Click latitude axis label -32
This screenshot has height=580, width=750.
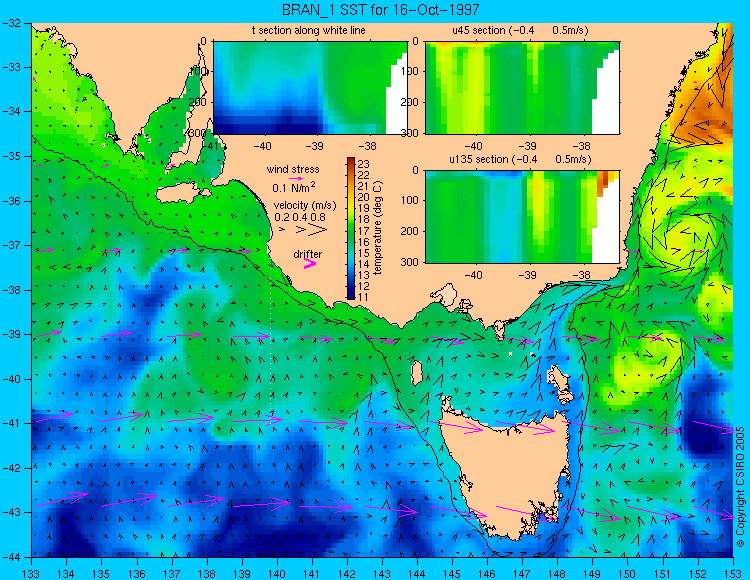(x=11, y=23)
